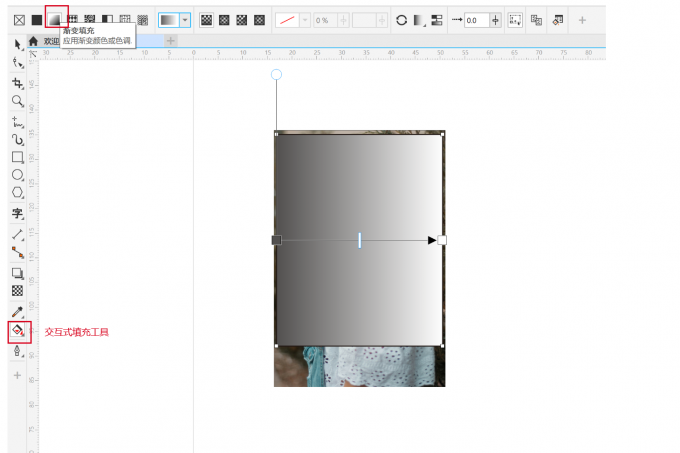Open the Edit fill dialog icon
The height and width of the screenshot is (453, 680).
[558, 20]
